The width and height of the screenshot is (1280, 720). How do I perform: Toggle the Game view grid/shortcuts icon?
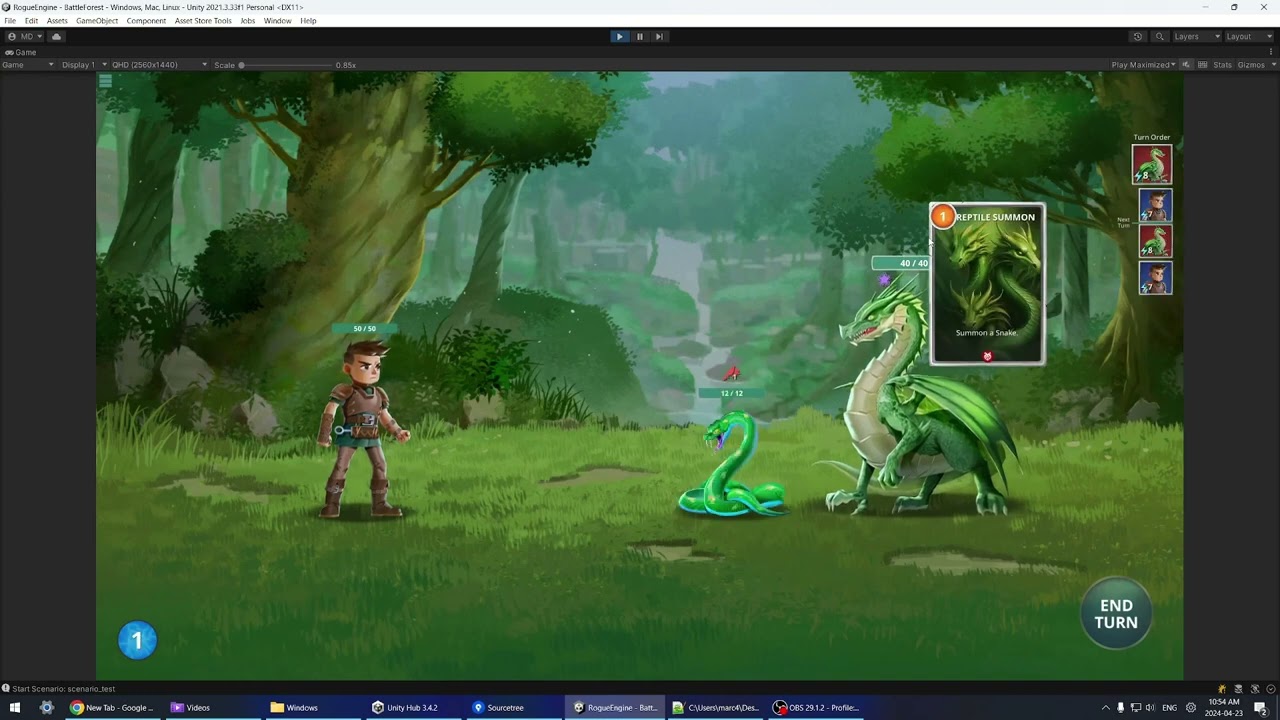point(1201,65)
